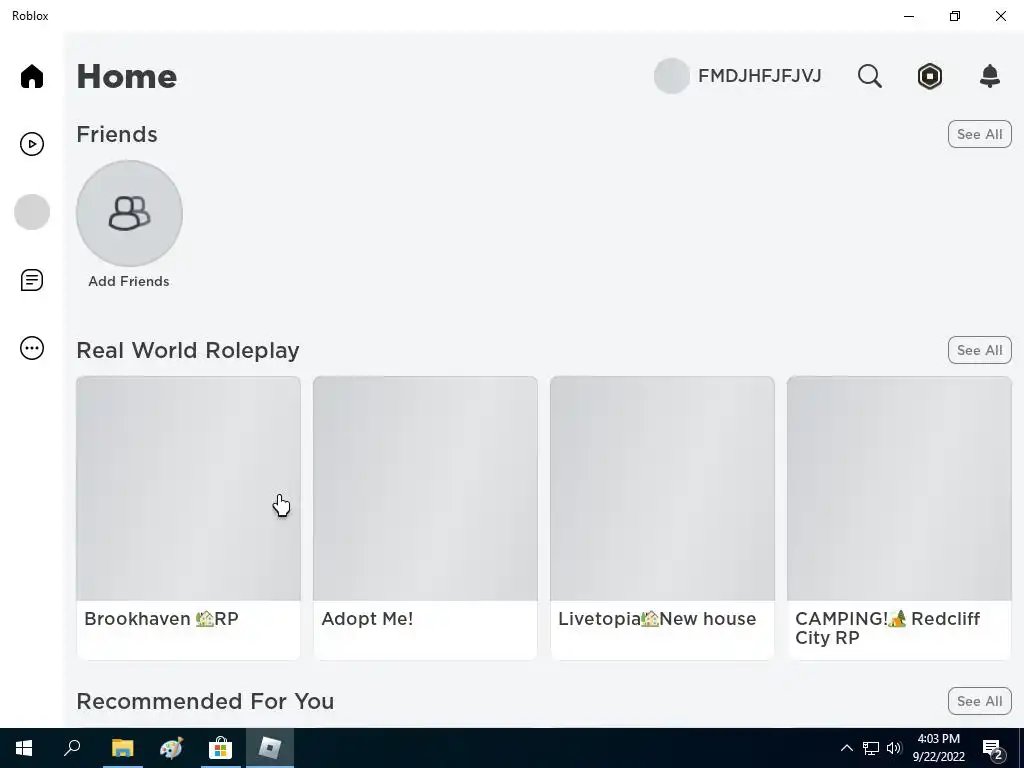Open the Discover play icon in sidebar

coord(31,144)
